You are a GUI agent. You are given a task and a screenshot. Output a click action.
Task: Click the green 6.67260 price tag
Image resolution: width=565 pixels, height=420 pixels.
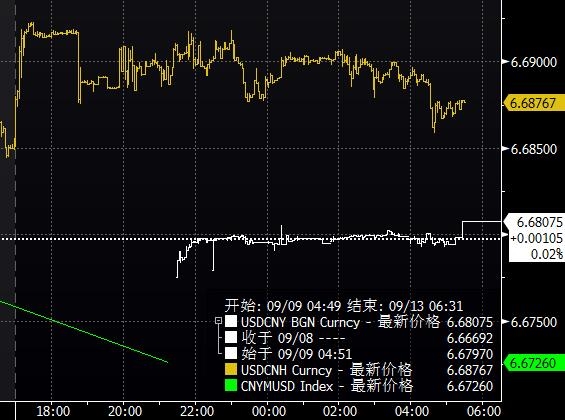[534, 363]
